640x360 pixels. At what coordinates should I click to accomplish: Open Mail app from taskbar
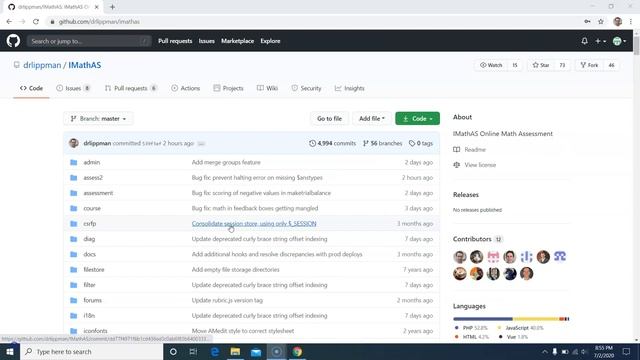pyautogui.click(x=256, y=351)
